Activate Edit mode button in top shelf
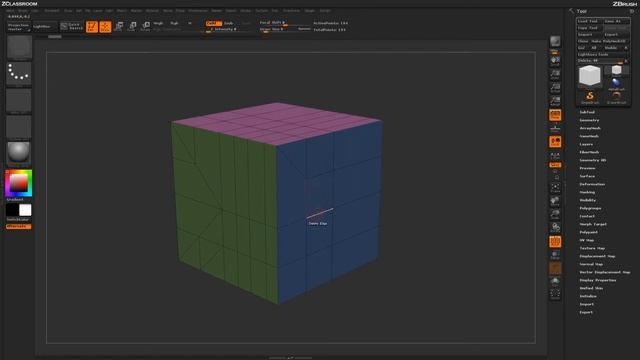This screenshot has width=640, height=360. point(92,27)
